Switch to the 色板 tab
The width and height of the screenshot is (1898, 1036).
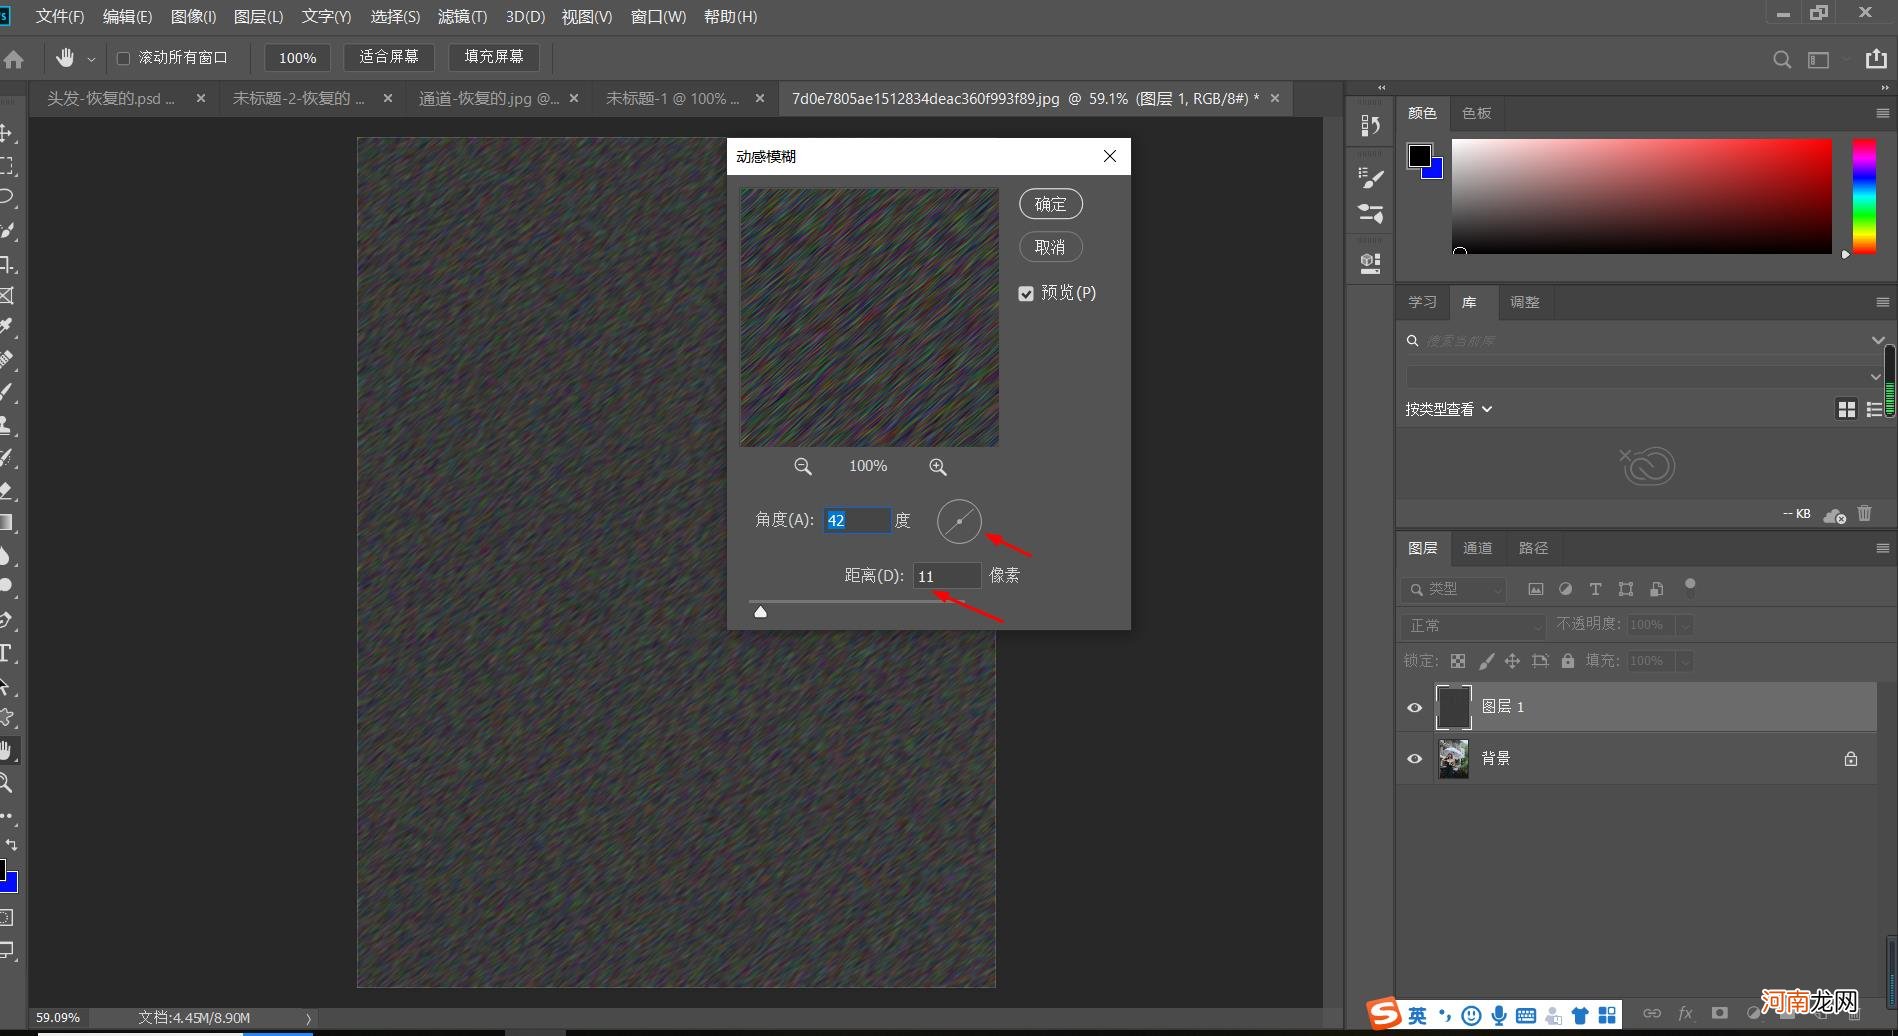[x=1476, y=113]
